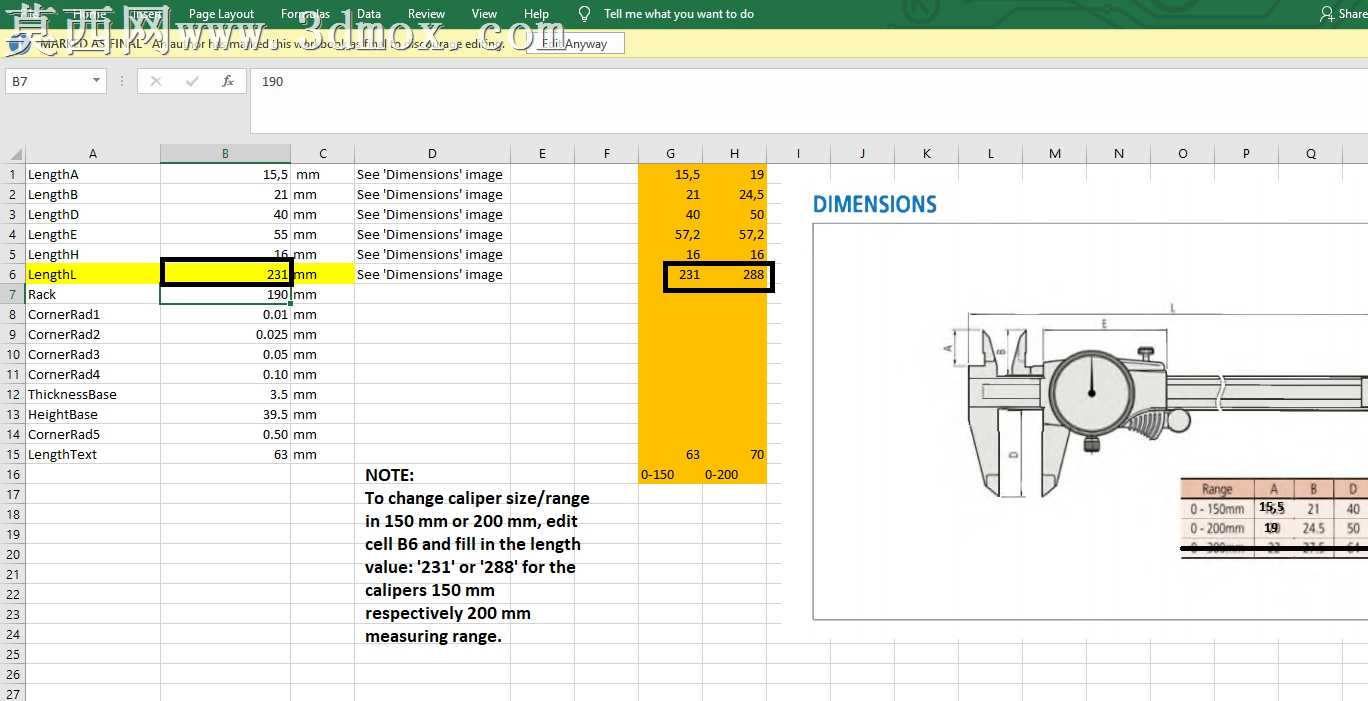Select the 0-200 label cell
The image size is (1368, 701).
[x=734, y=474]
